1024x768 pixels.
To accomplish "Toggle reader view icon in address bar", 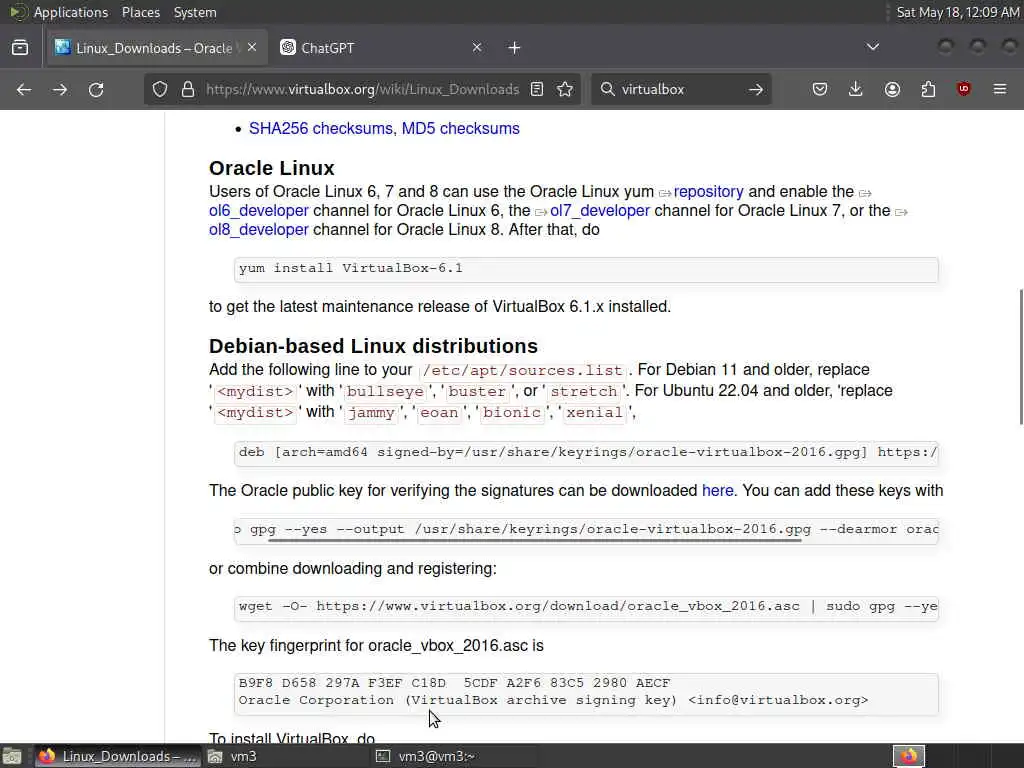I will 537,89.
